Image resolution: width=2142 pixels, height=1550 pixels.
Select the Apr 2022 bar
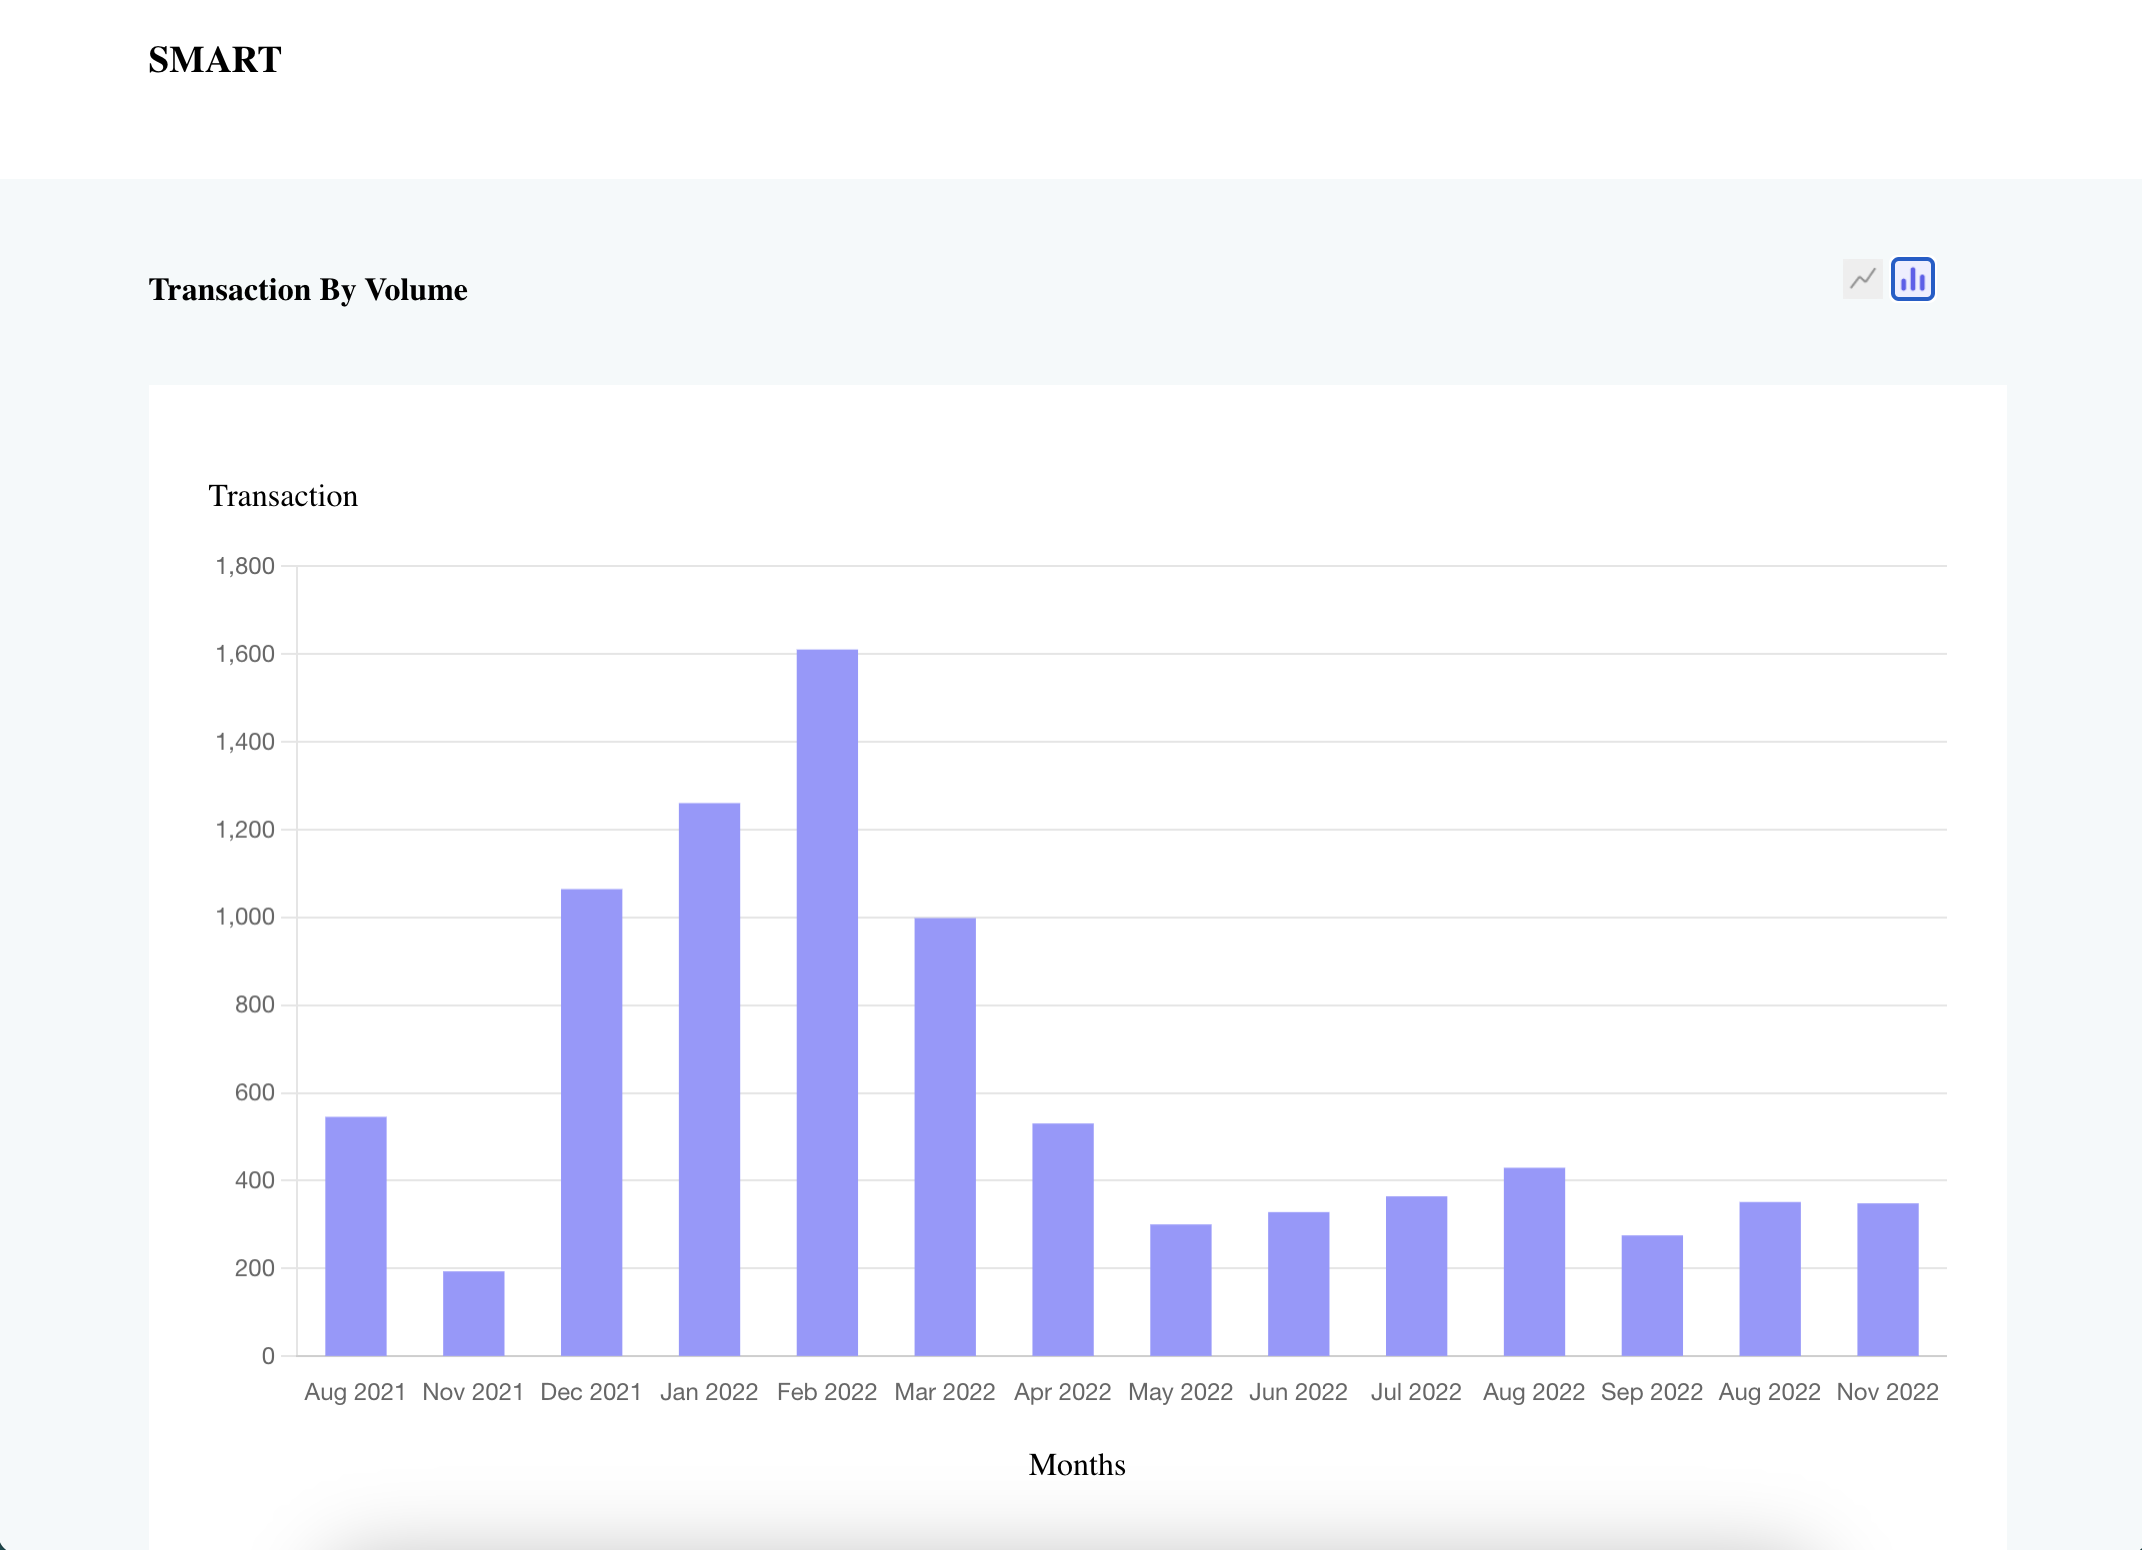click(1063, 1239)
